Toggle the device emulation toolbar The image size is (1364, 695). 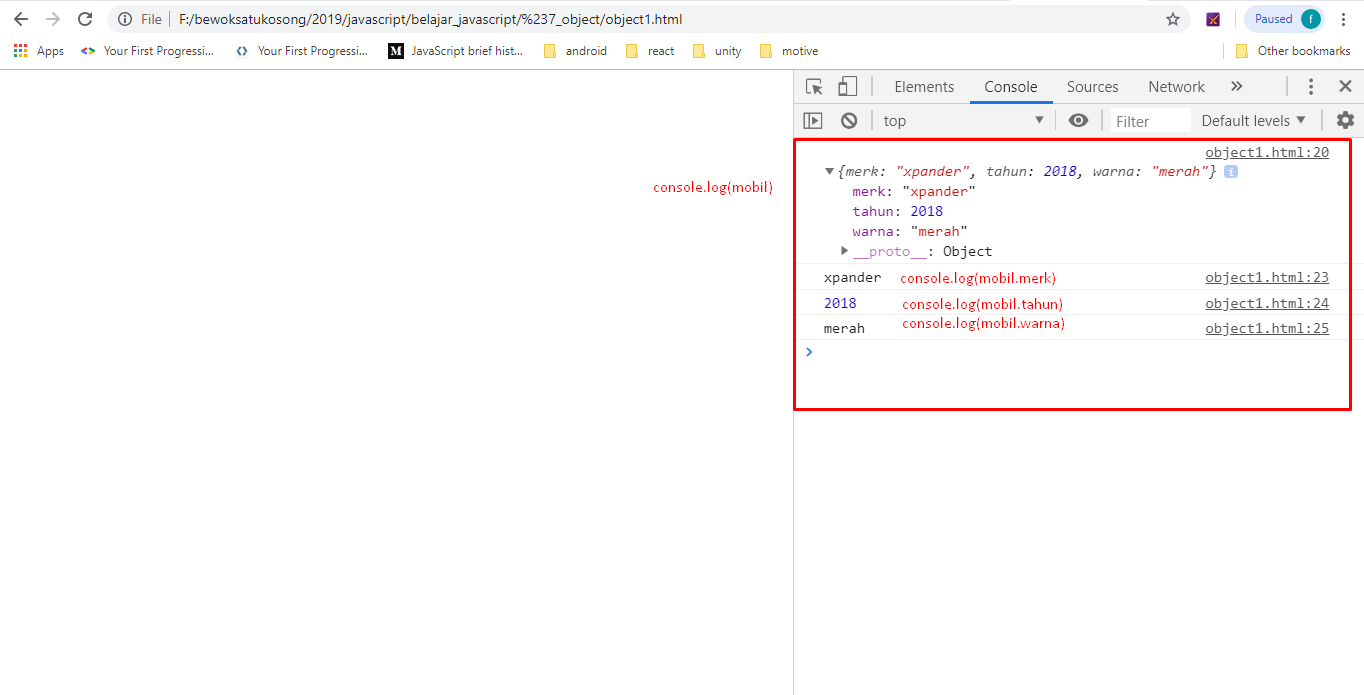[846, 86]
